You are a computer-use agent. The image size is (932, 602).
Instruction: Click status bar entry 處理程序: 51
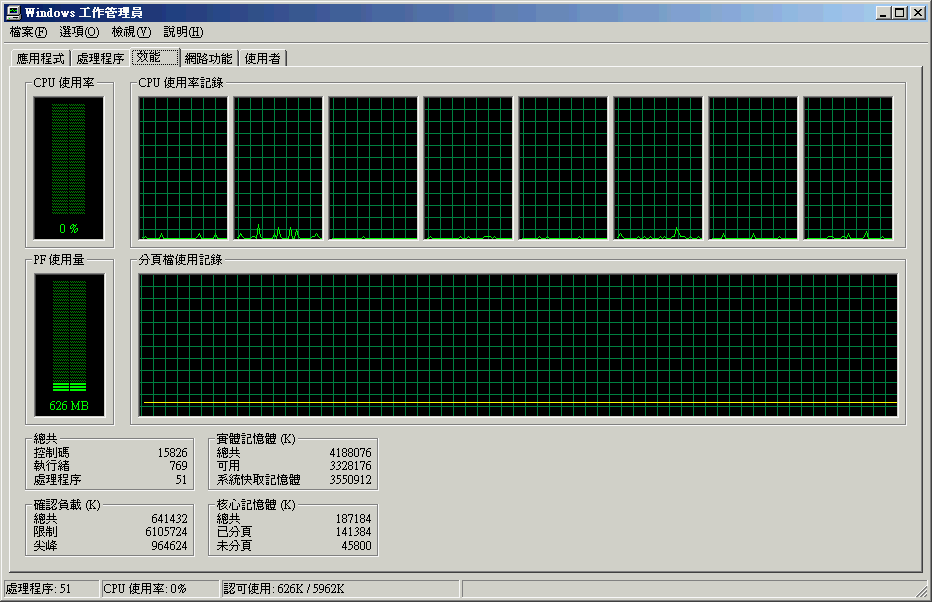pyautogui.click(x=52, y=589)
